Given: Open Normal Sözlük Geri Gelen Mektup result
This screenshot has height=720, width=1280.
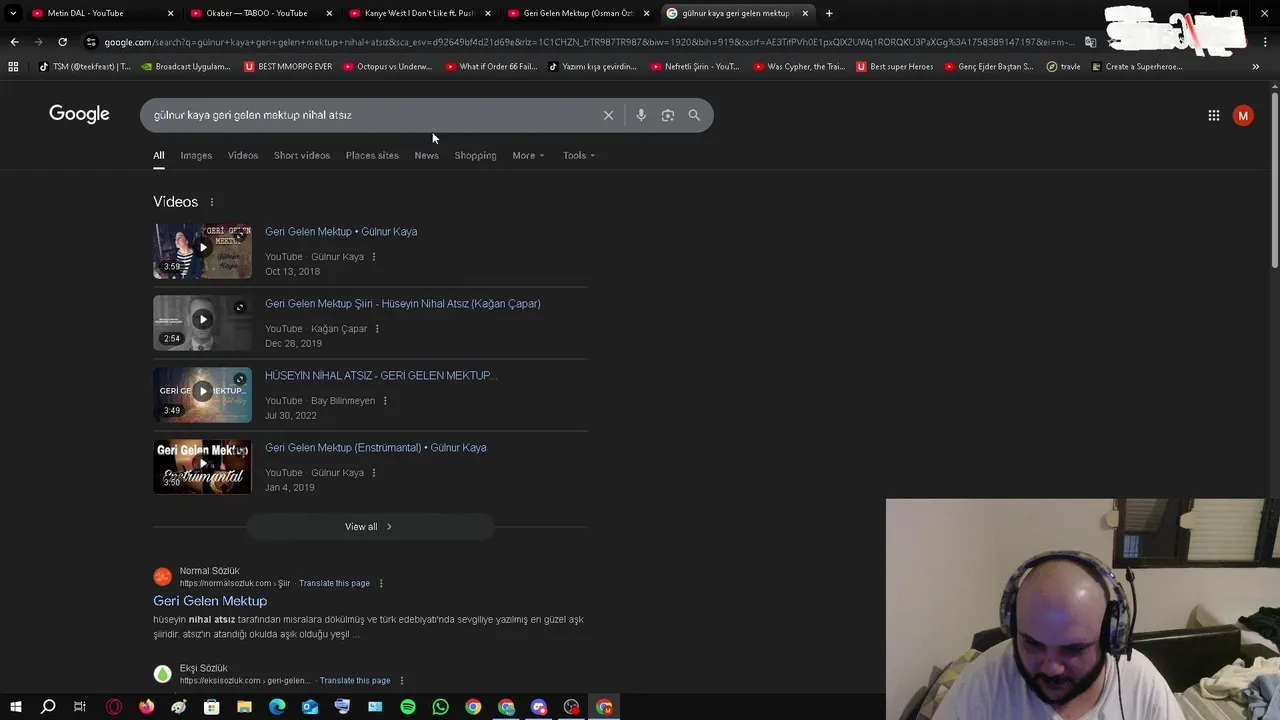Looking at the screenshot, I should tap(210, 601).
